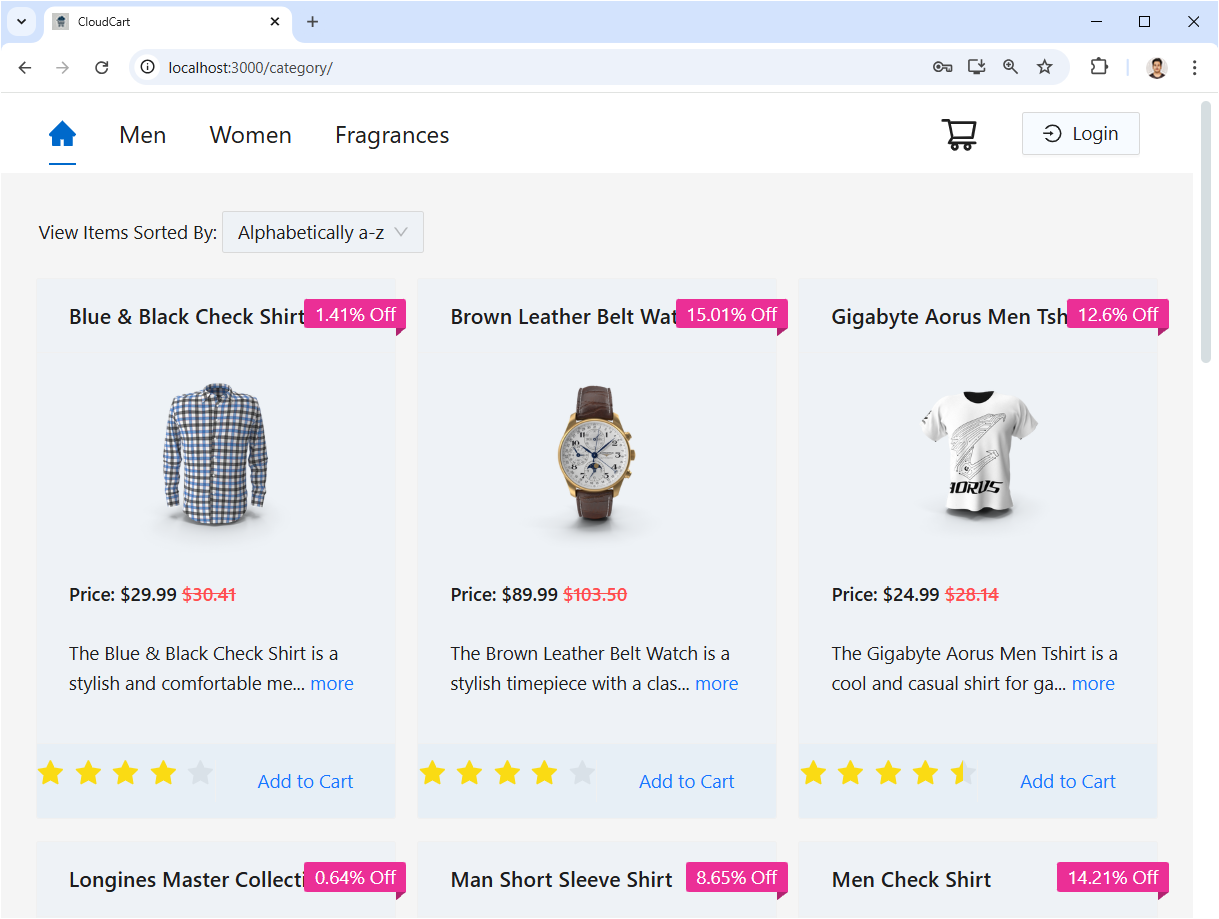Click 'more' on the Brown Leather Belt Watch description
1219x919 pixels.
tap(716, 683)
